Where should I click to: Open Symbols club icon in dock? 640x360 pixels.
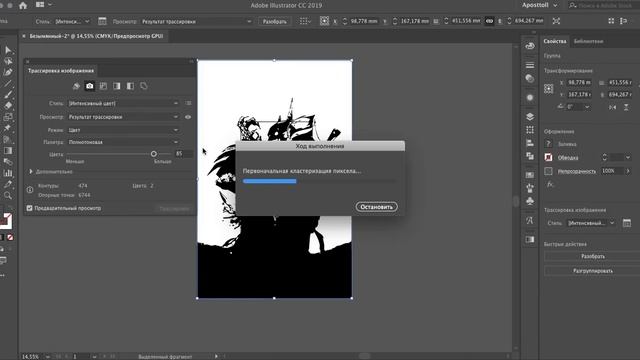(x=530, y=201)
